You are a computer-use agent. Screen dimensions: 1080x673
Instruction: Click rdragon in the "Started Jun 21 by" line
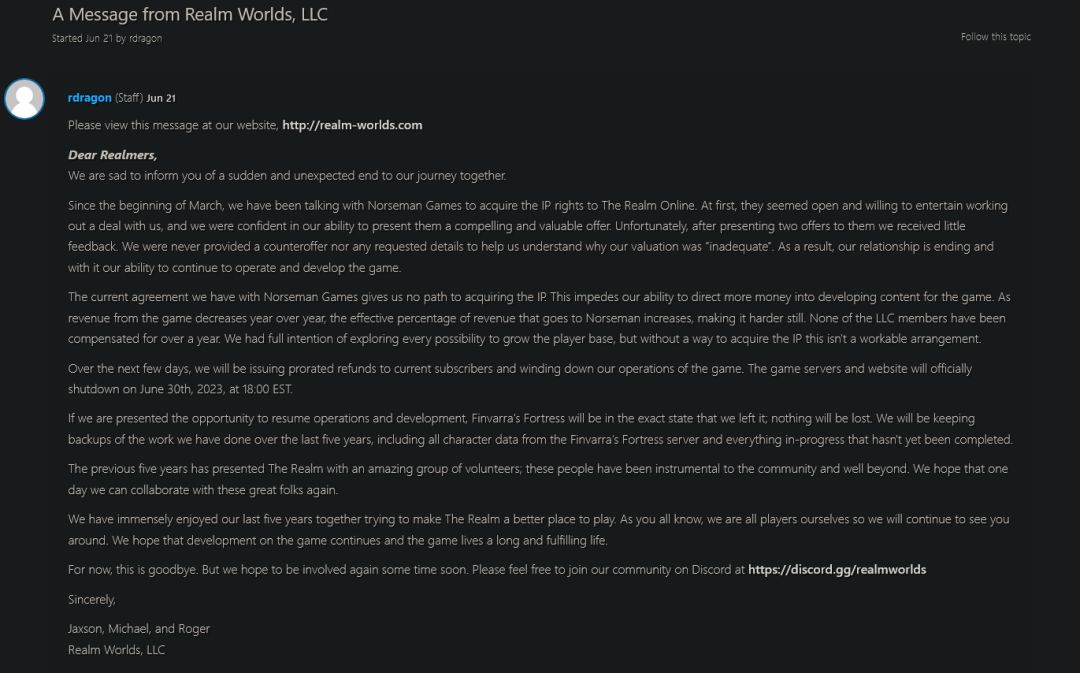coord(145,39)
